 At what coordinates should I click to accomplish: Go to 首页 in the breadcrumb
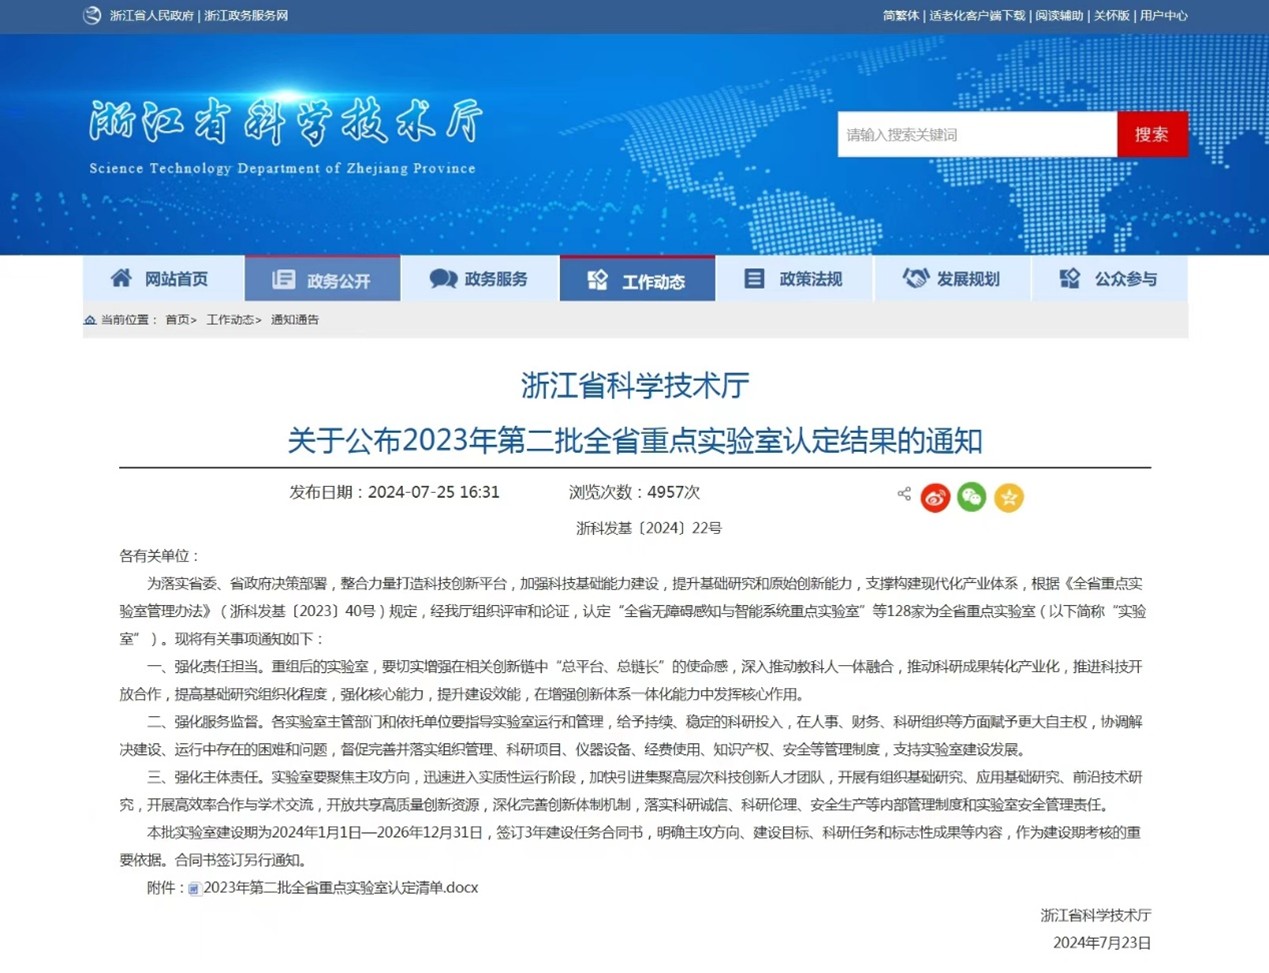coord(177,320)
